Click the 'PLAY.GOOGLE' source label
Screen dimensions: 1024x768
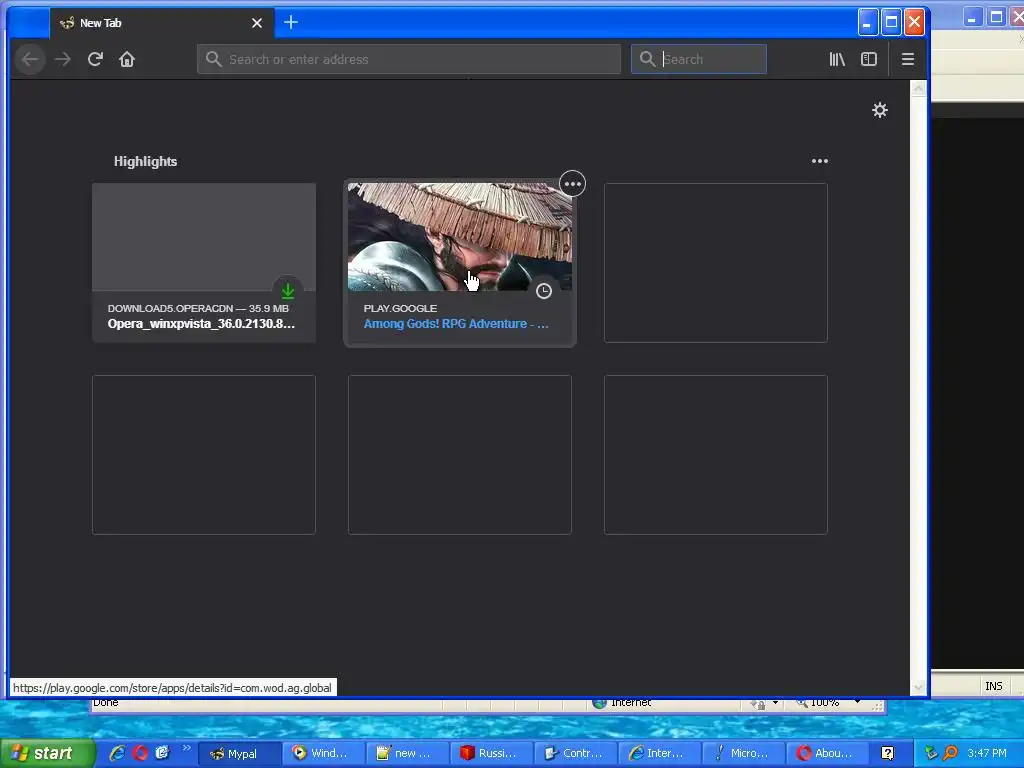(400, 308)
